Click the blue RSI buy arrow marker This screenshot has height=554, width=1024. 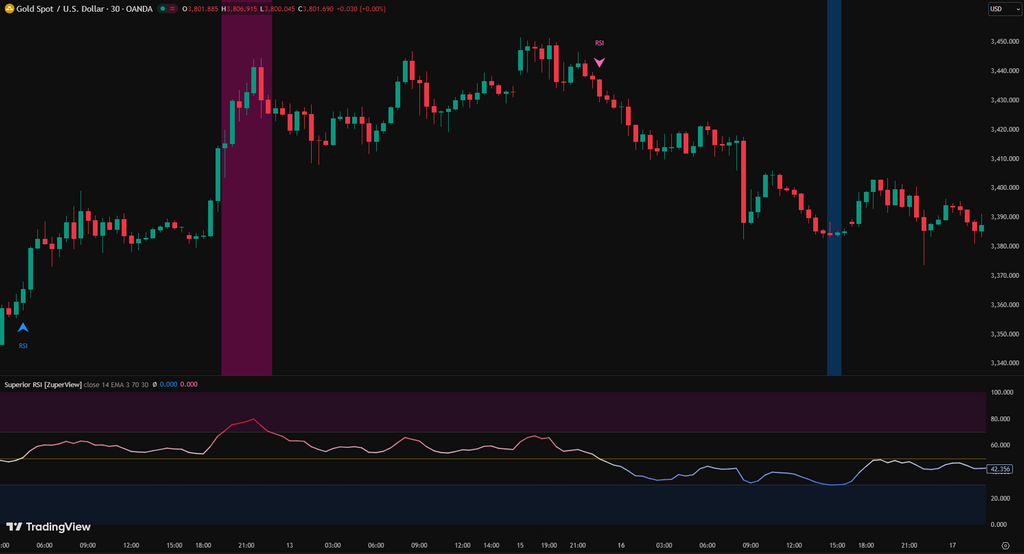(22, 327)
